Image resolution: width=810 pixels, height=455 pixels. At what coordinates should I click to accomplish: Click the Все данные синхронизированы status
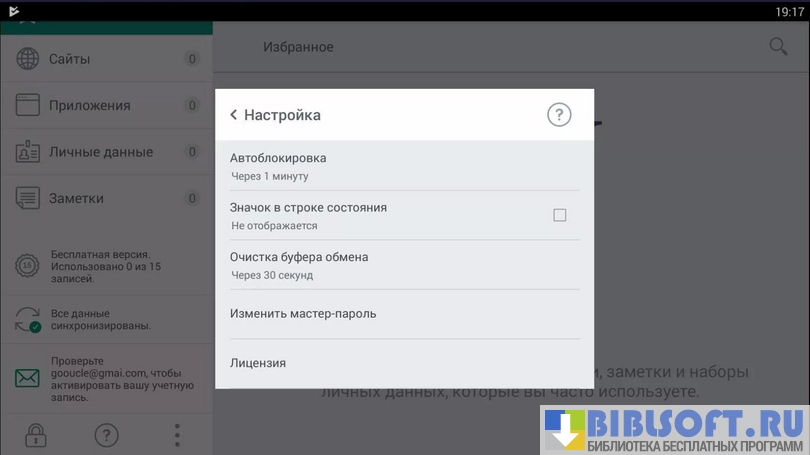100,320
